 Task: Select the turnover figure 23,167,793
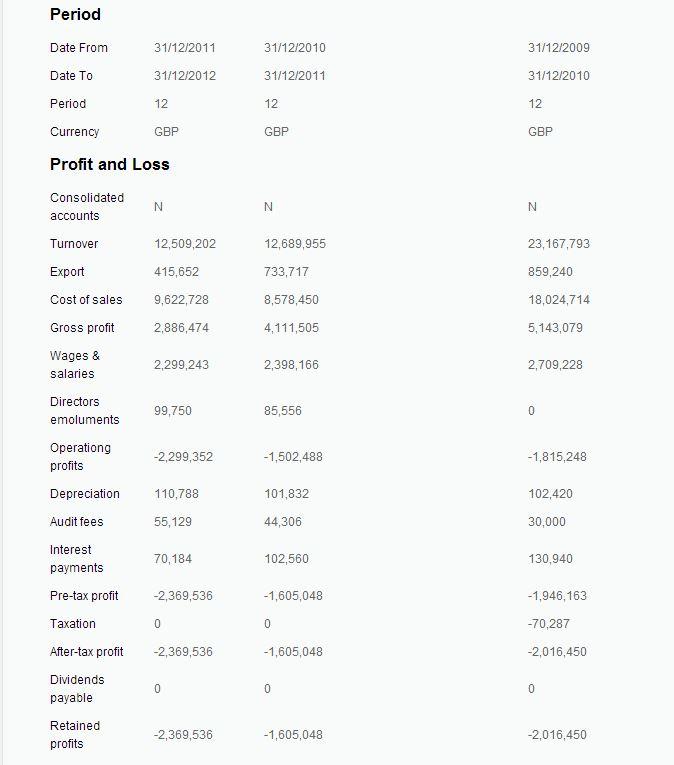tap(558, 244)
